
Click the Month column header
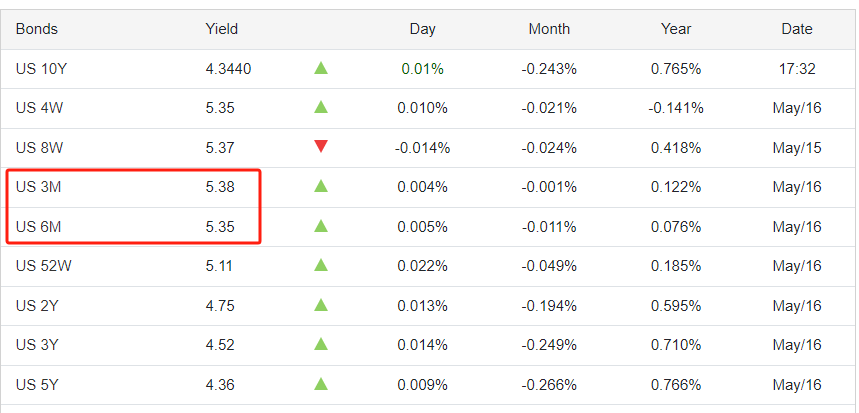tap(549, 29)
